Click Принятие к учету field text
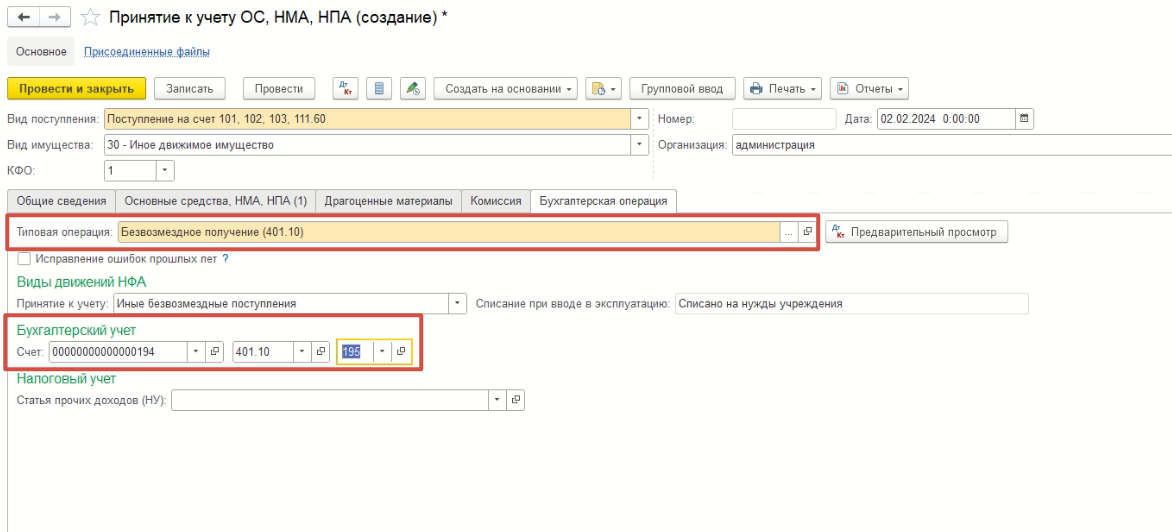The width and height of the screenshot is (1172, 532). click(x=281, y=304)
